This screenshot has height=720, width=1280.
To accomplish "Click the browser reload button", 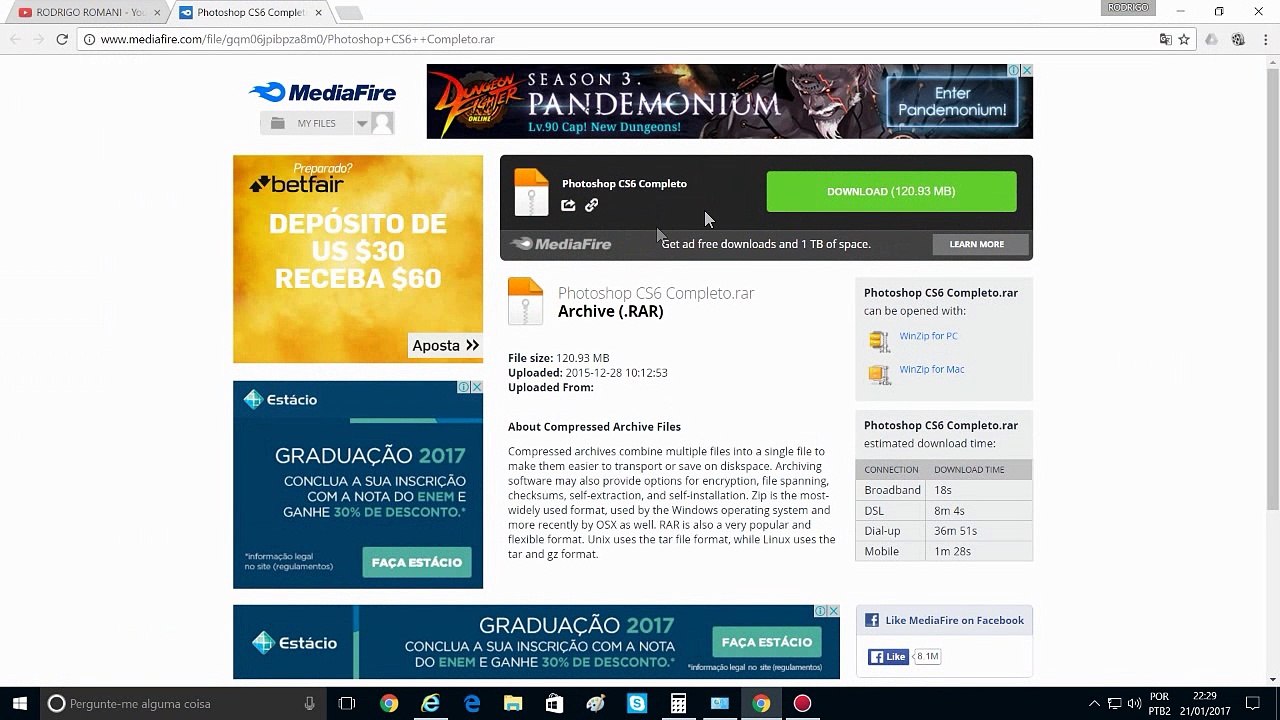I will (x=62, y=39).
